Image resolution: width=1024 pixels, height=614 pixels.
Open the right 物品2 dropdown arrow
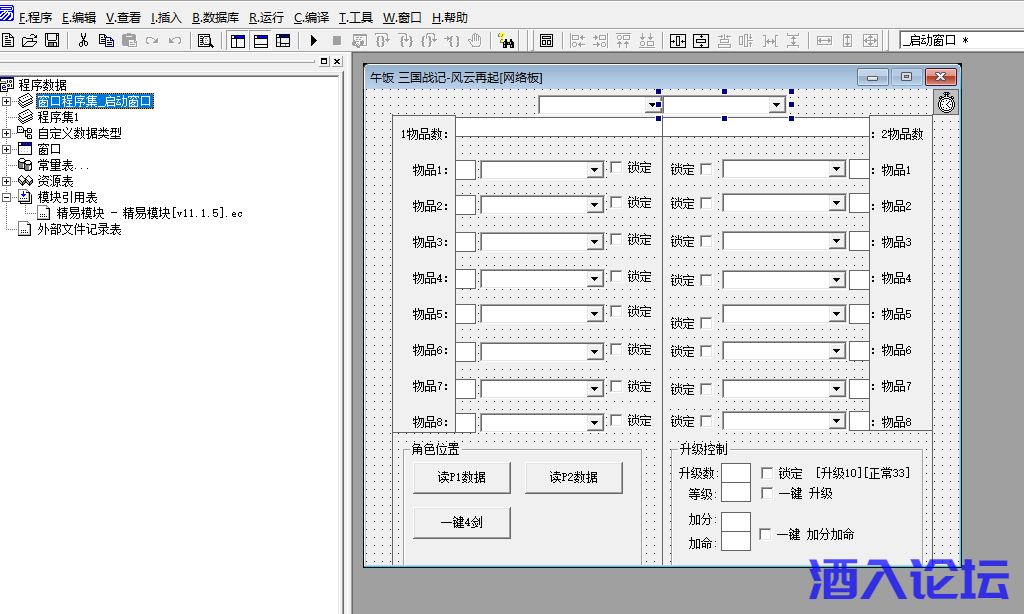click(837, 204)
